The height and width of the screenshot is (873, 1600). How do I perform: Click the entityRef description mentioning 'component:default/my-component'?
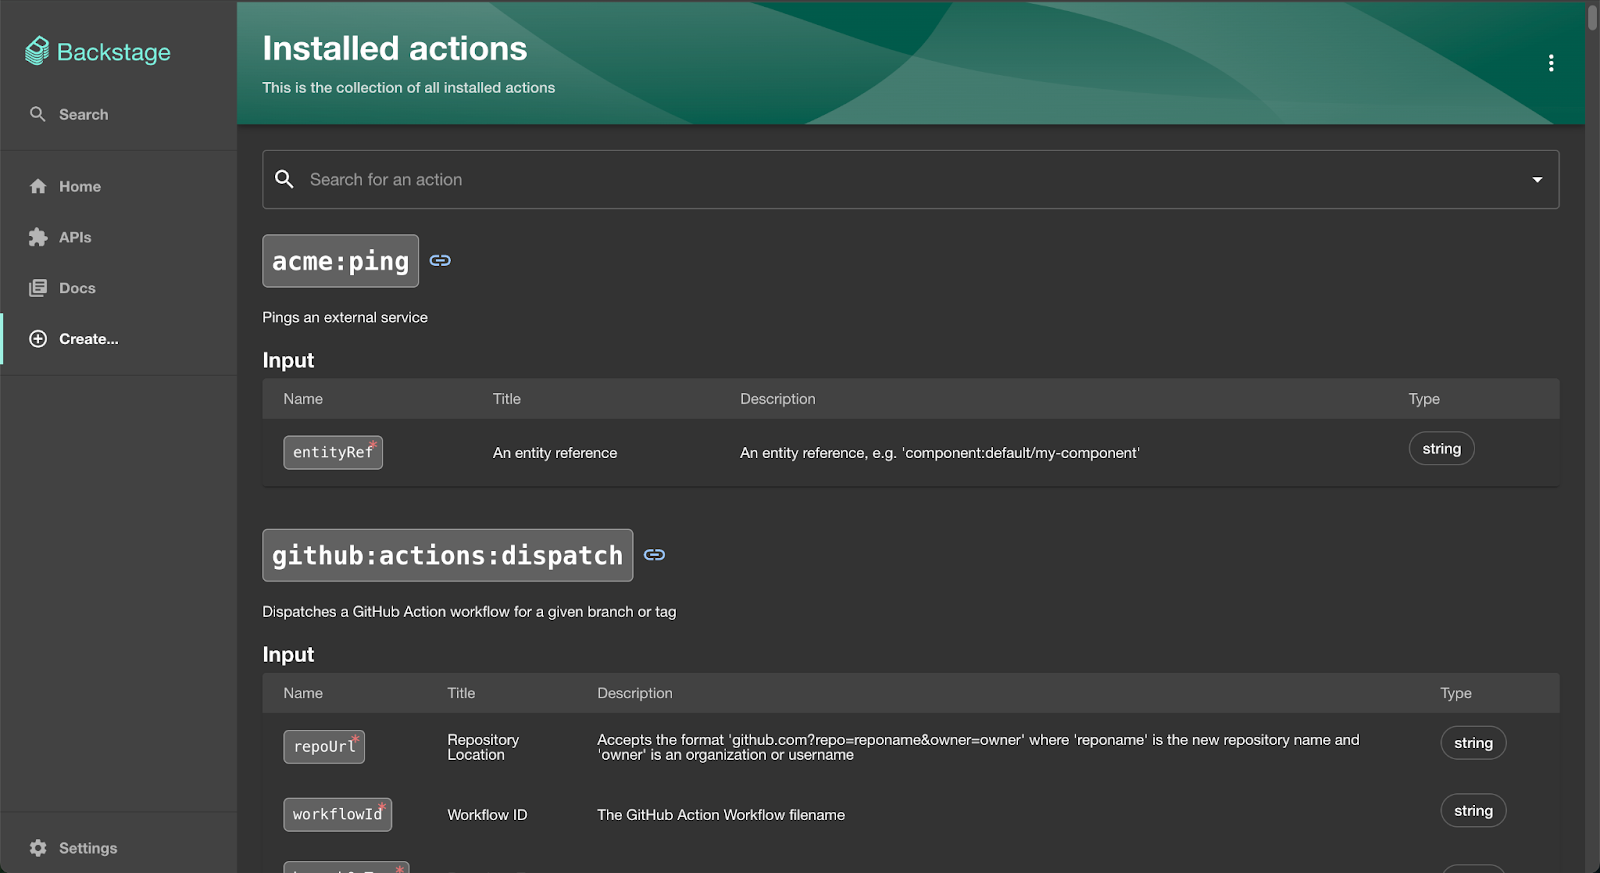[x=940, y=453]
